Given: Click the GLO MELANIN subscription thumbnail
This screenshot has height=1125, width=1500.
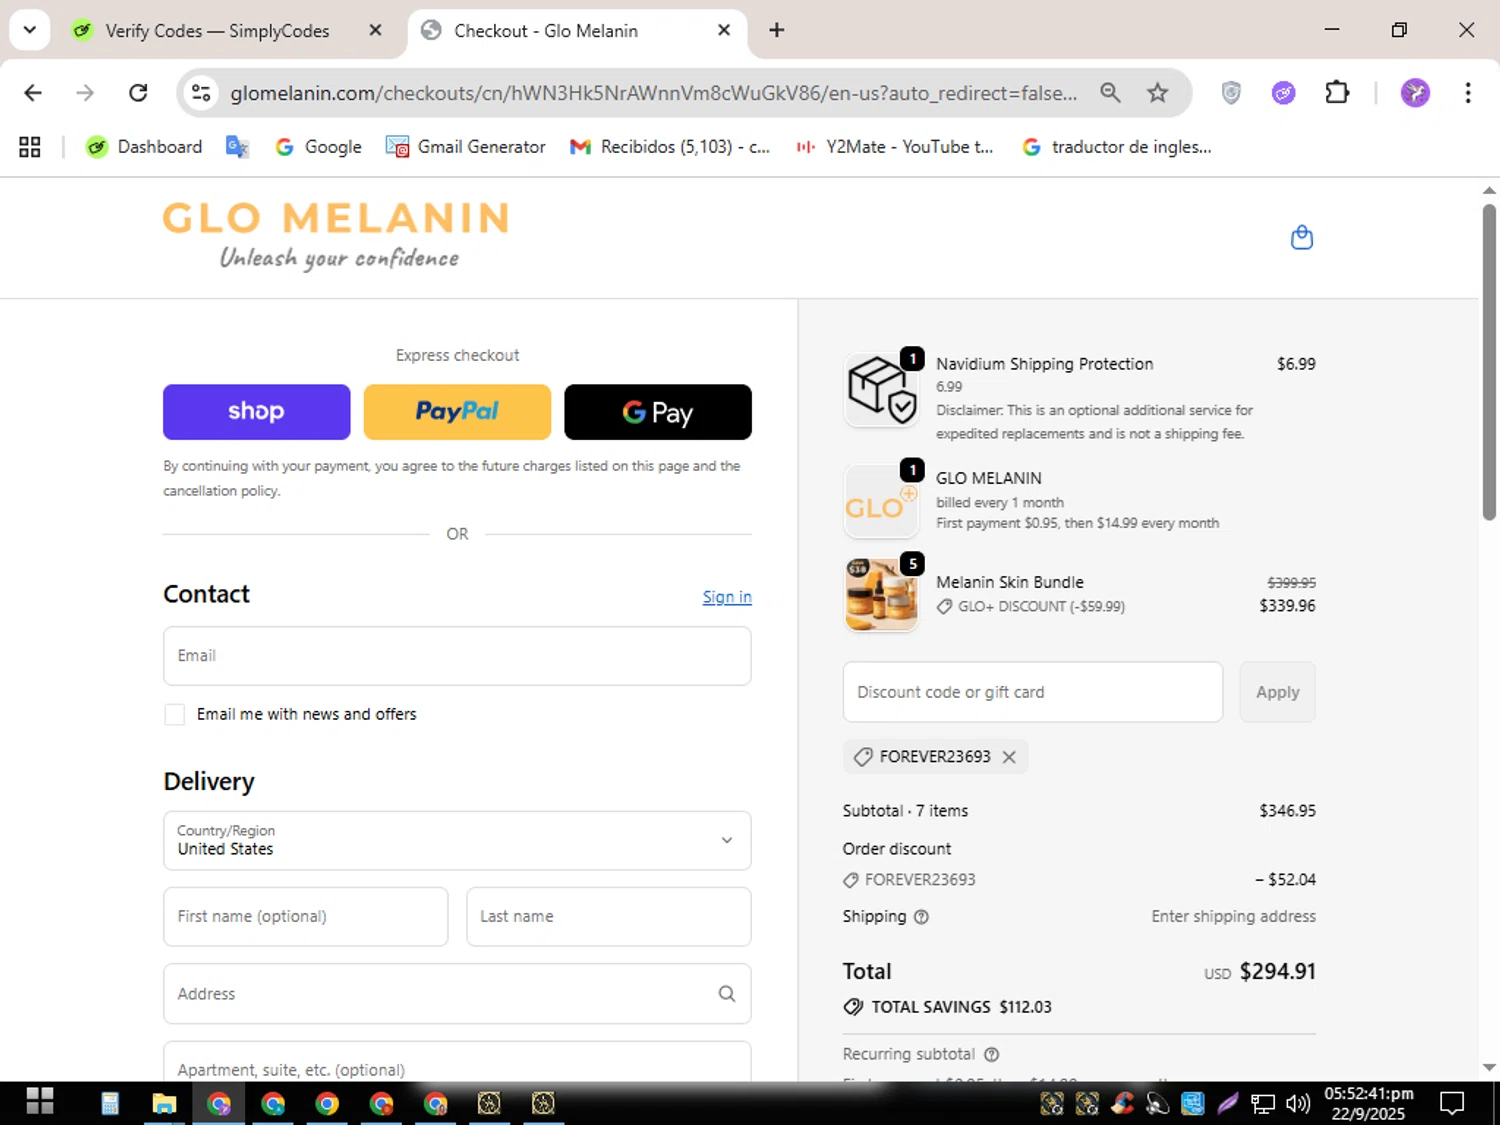Looking at the screenshot, I should pos(881,501).
